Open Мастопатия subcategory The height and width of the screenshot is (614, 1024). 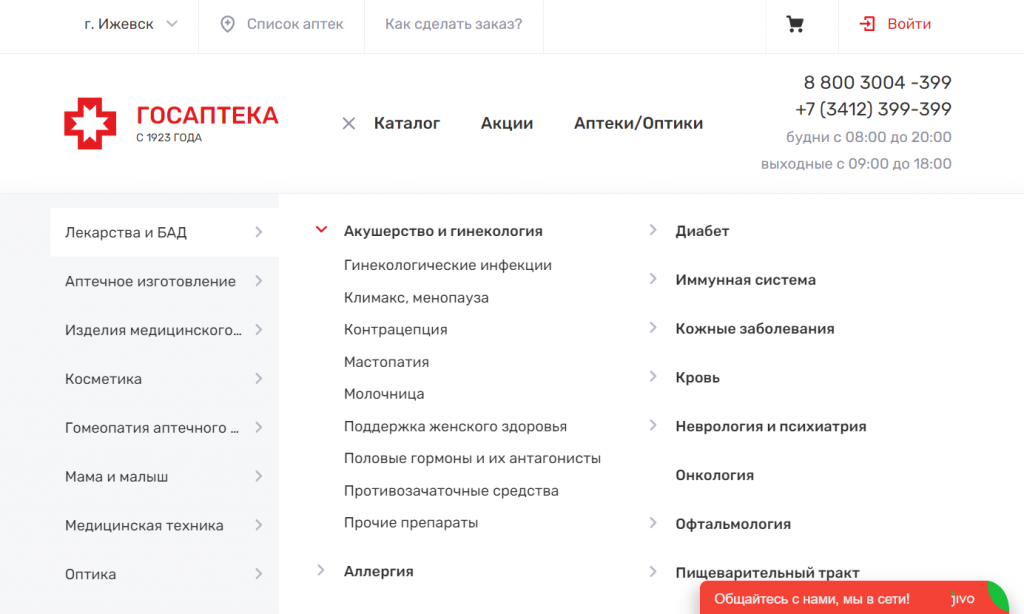point(386,362)
